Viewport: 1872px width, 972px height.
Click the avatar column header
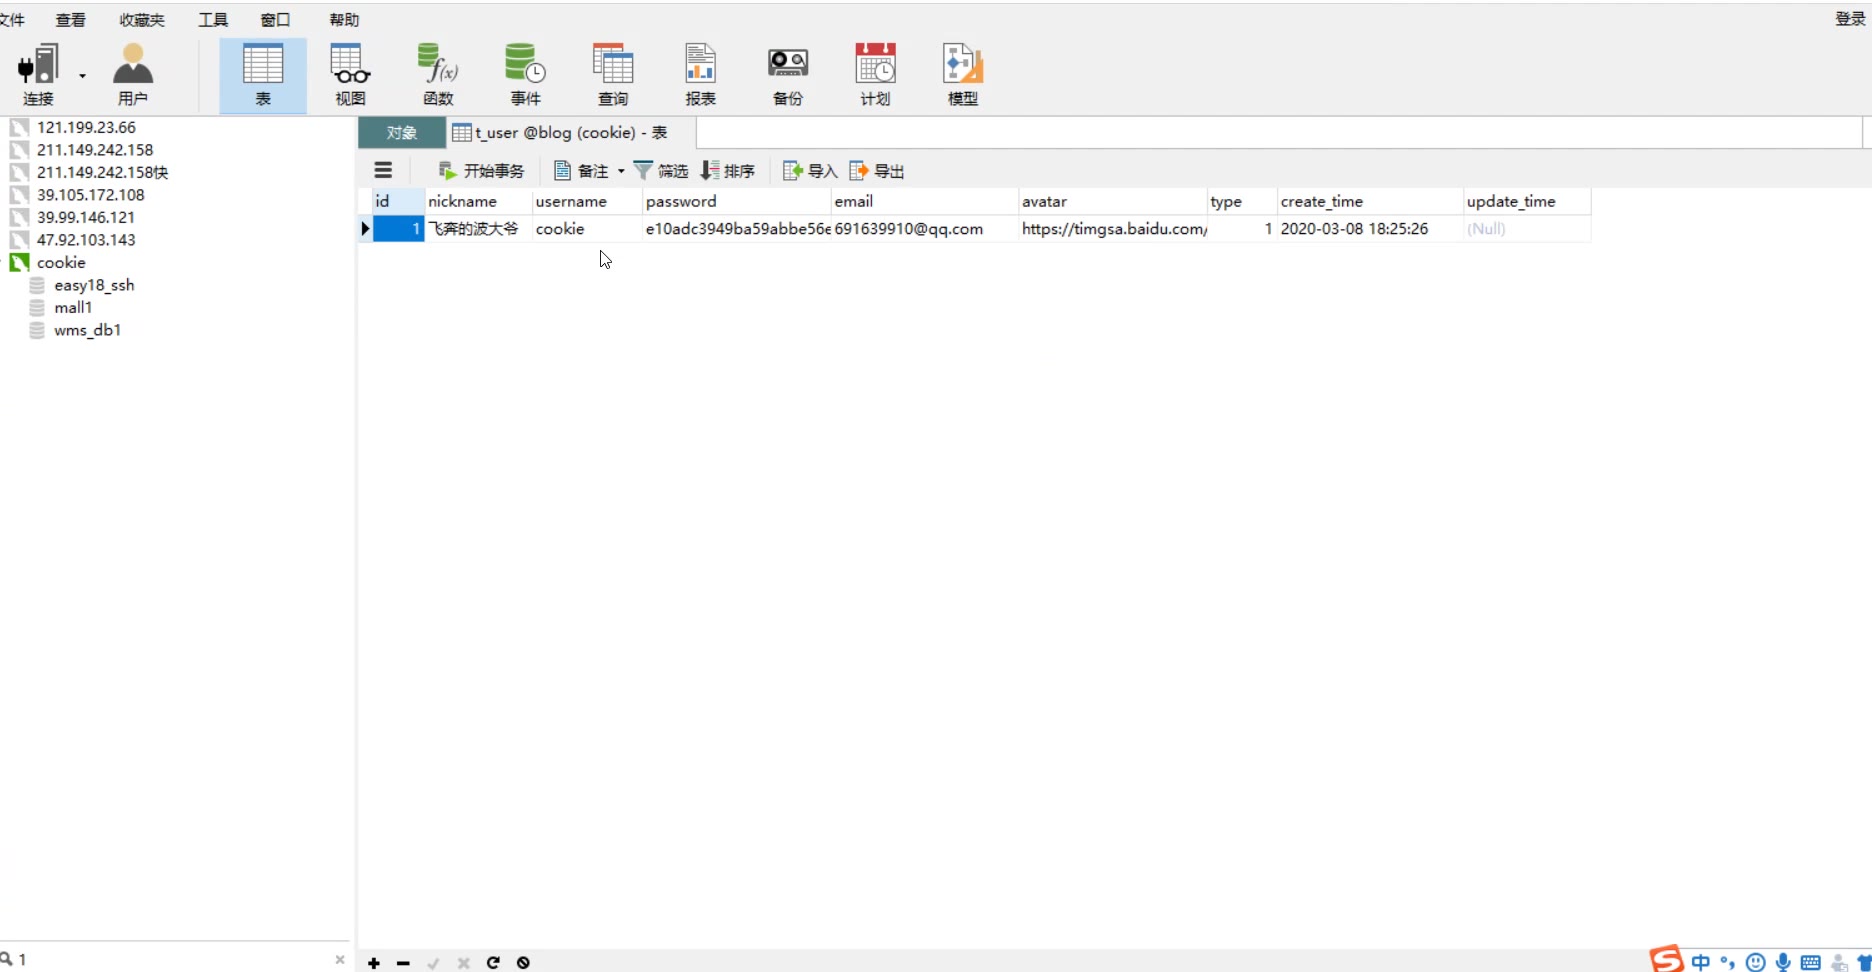[1113, 201]
